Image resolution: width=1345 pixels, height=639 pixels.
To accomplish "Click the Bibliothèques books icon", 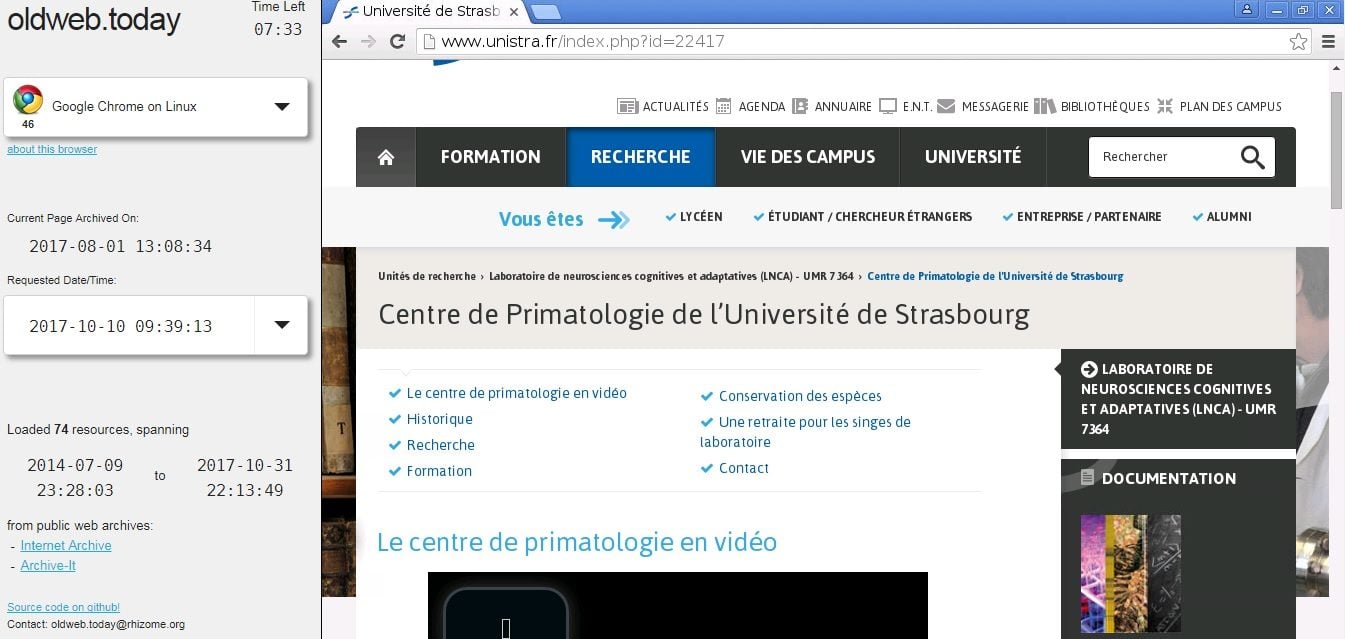I will point(1045,106).
